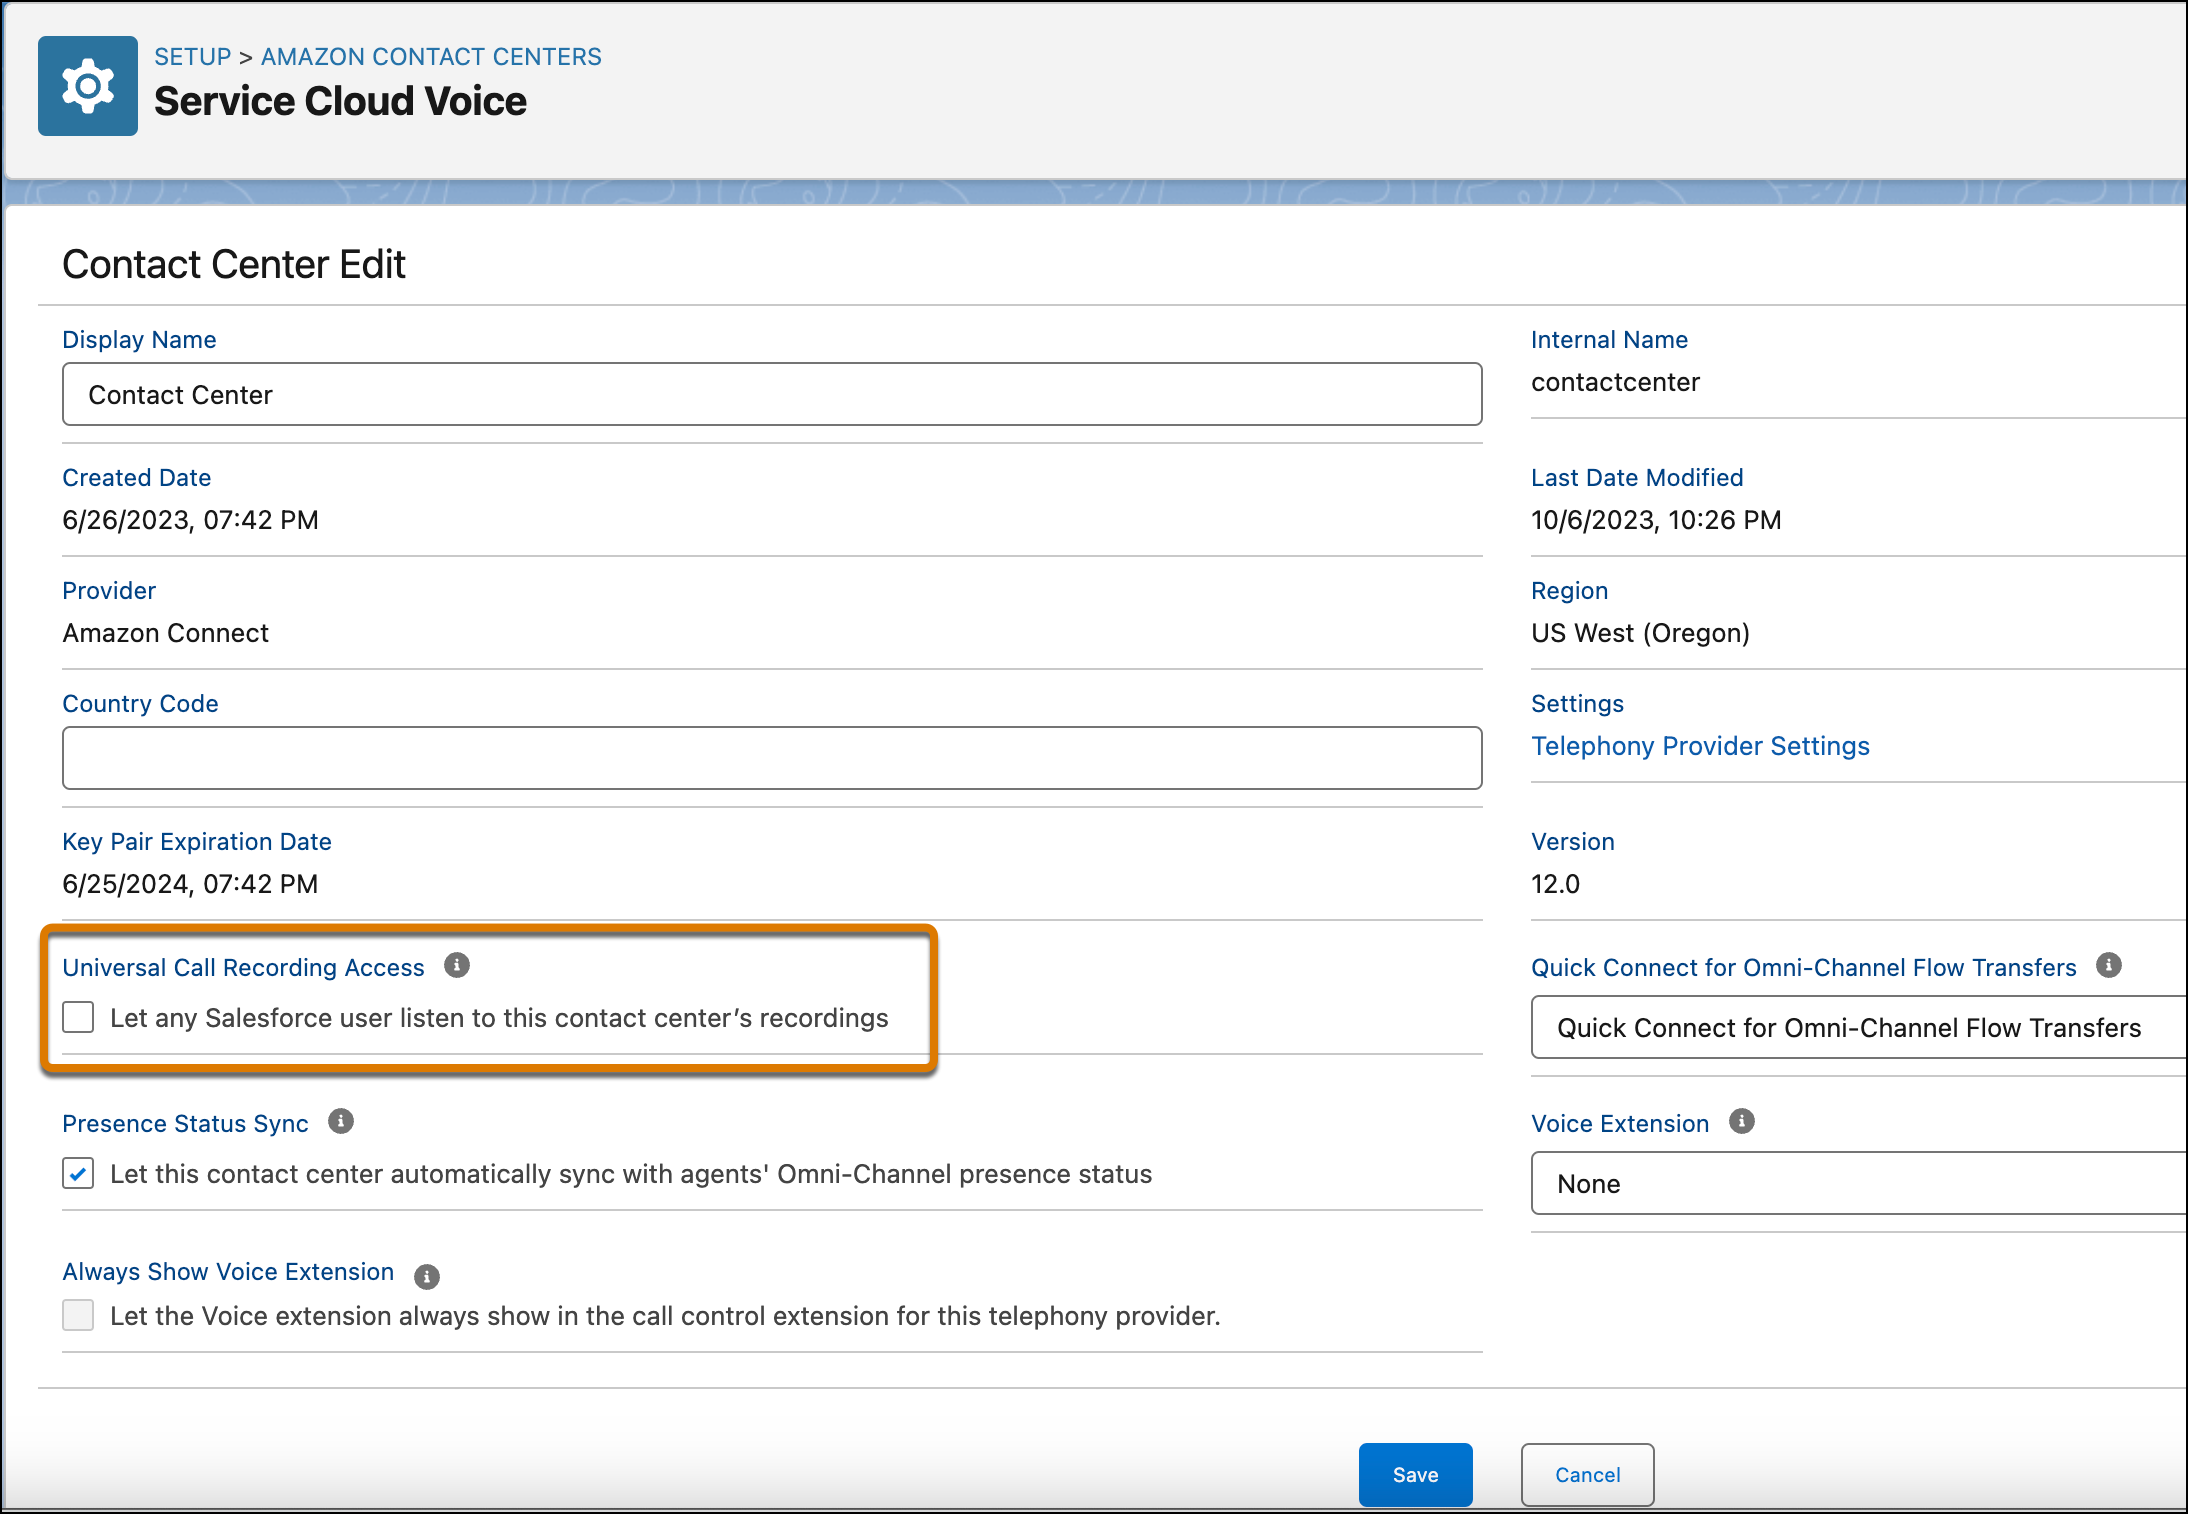Click the 'Region' field label

pos(1569,591)
